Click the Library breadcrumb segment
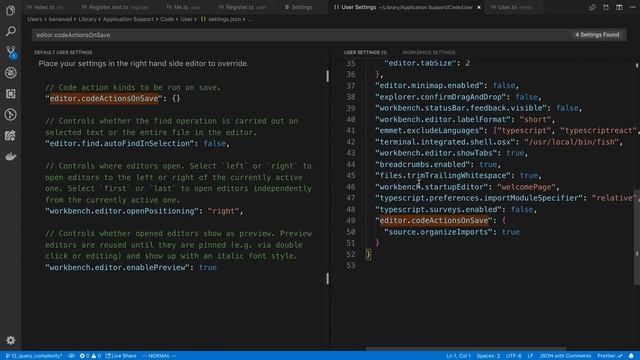This screenshot has height=360, width=640. pyautogui.click(x=87, y=19)
